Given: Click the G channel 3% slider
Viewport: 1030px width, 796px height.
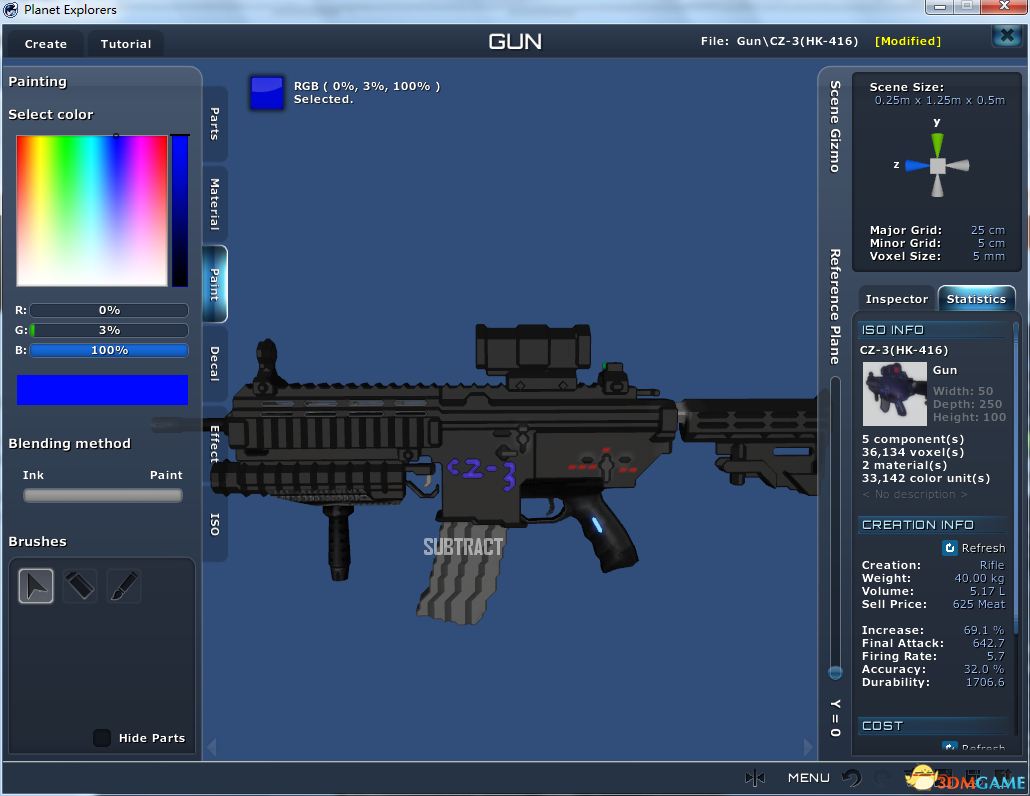Looking at the screenshot, I should click(109, 330).
